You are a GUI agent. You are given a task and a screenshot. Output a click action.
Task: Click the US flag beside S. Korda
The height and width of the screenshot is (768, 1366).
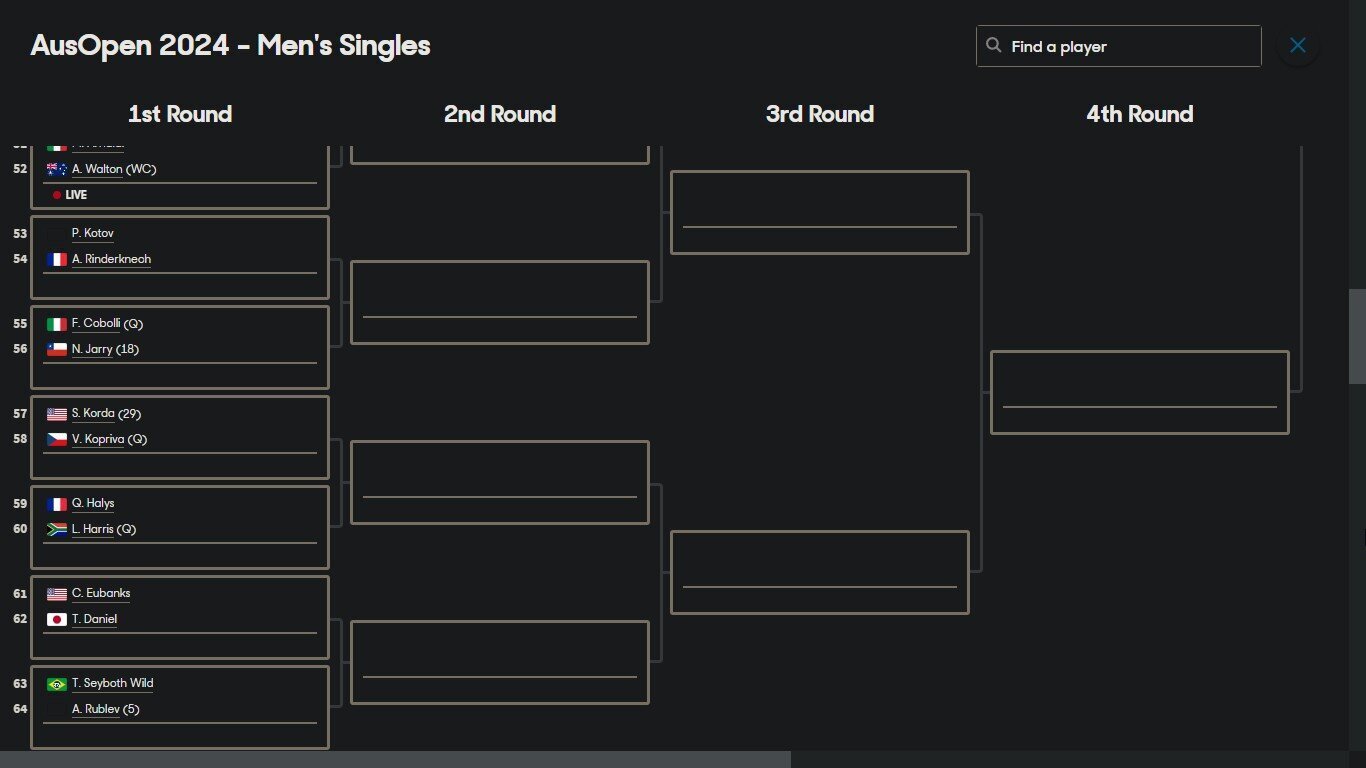(x=57, y=414)
